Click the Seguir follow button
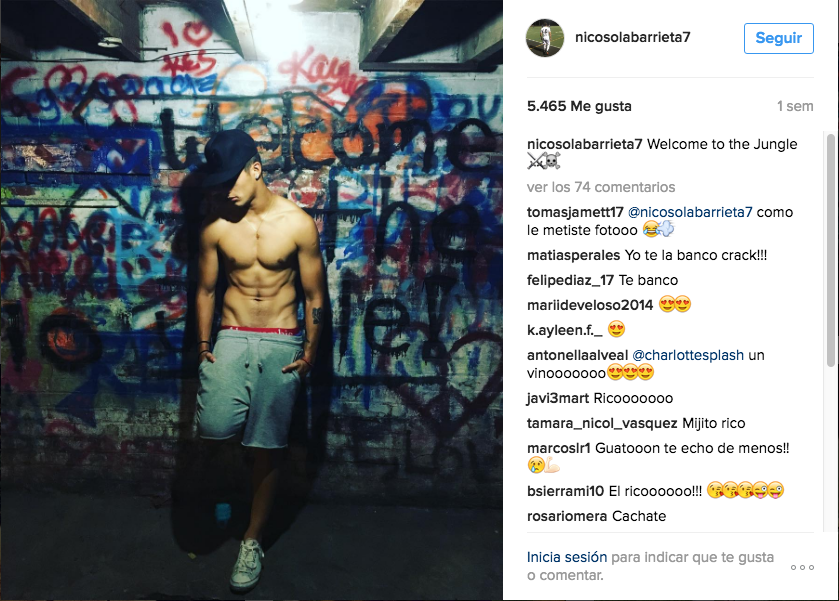Image resolution: width=839 pixels, height=601 pixels. (779, 38)
